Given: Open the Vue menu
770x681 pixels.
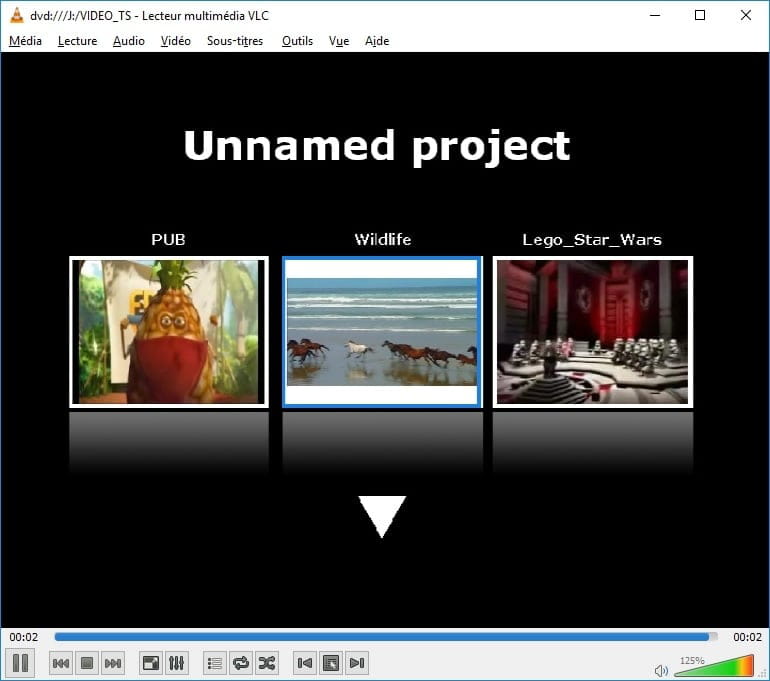Looking at the screenshot, I should tap(339, 41).
